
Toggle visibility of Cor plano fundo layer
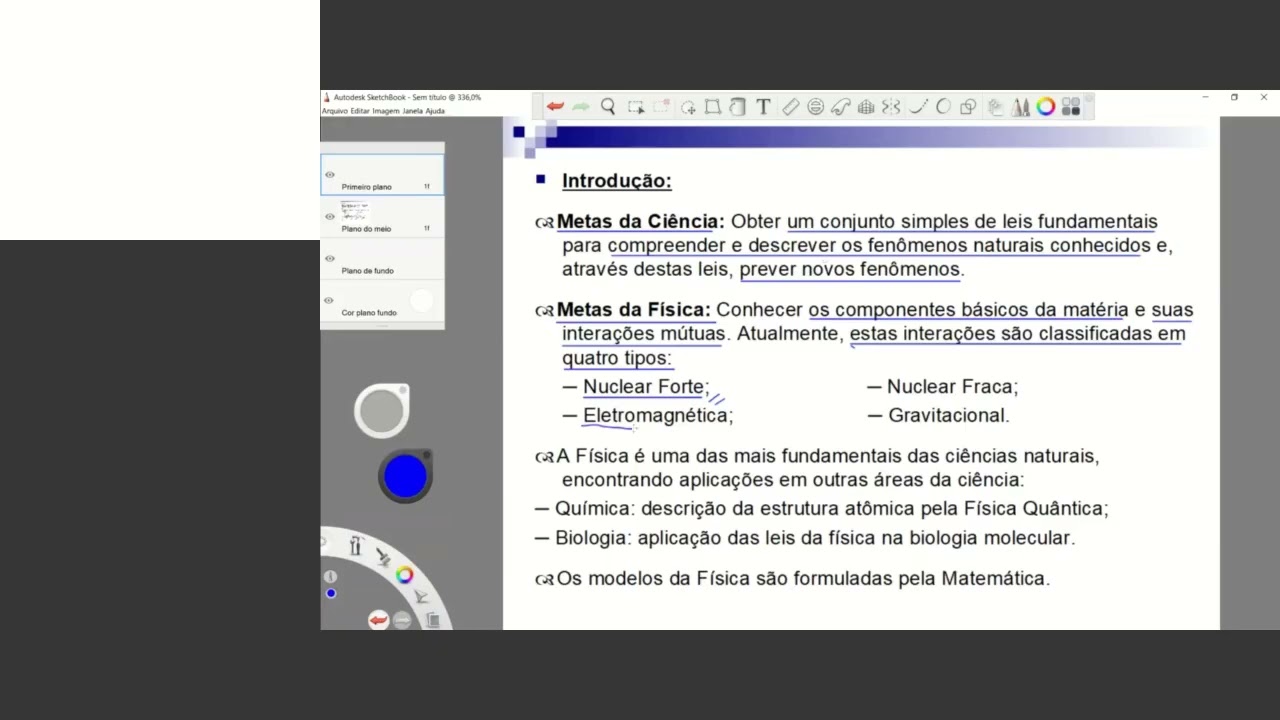(330, 301)
